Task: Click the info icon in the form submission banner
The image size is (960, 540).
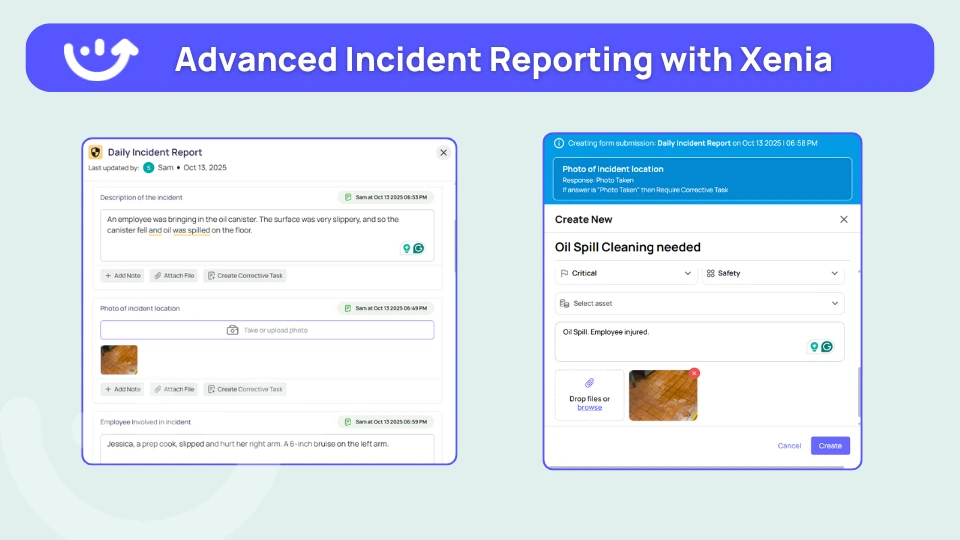Action: pyautogui.click(x=559, y=143)
